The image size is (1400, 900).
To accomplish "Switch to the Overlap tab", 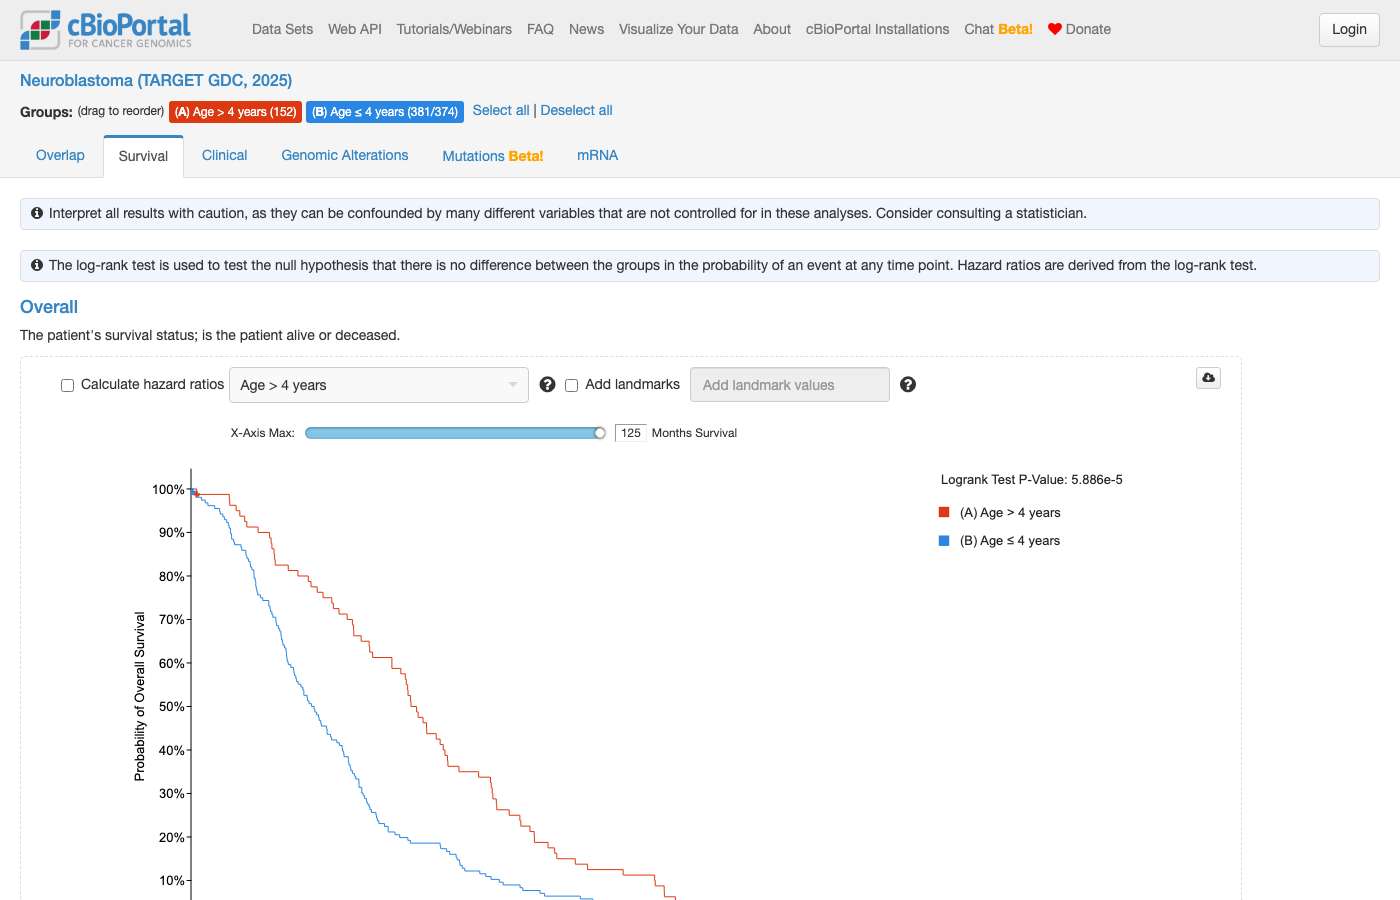I will point(60,155).
